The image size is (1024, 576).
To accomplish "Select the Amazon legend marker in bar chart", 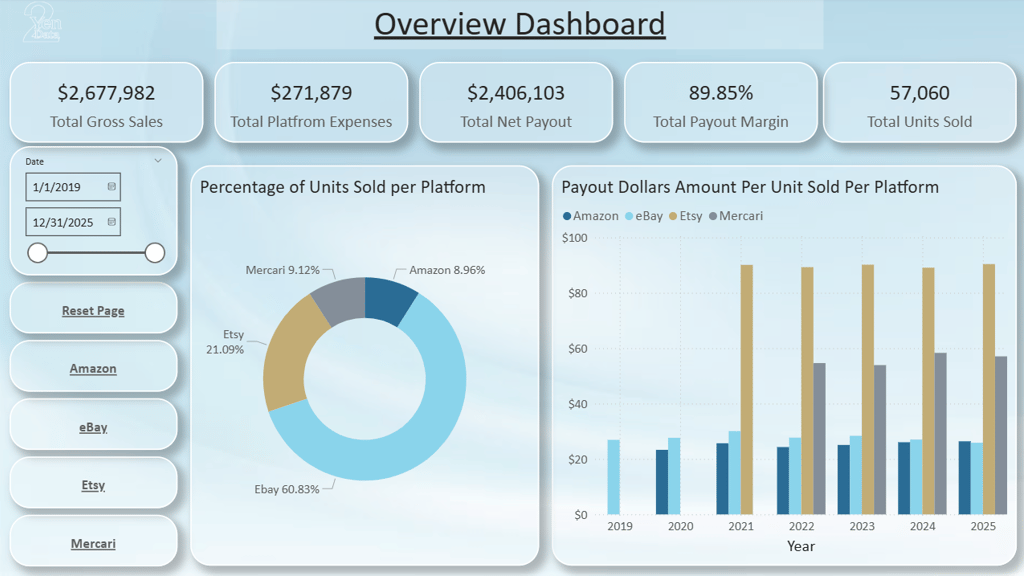I will click(x=567, y=216).
